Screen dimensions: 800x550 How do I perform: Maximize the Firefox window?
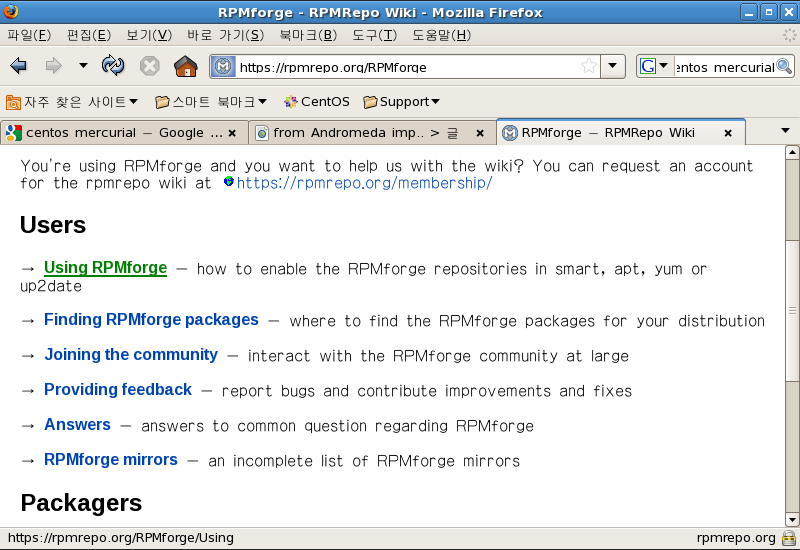768,12
